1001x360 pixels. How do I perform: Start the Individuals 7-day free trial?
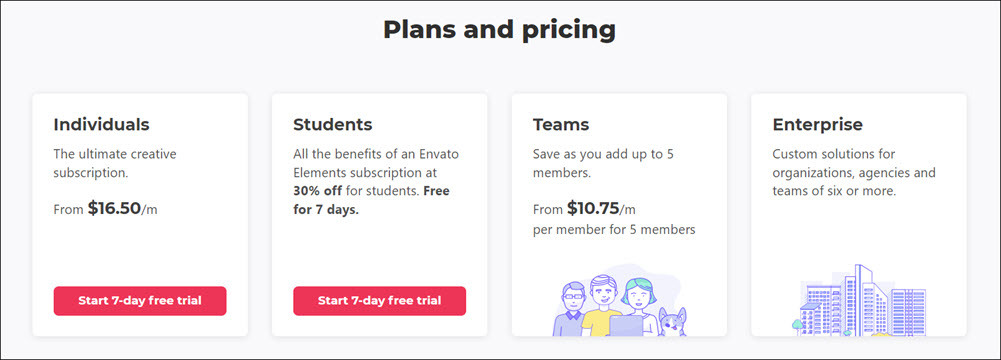140,301
